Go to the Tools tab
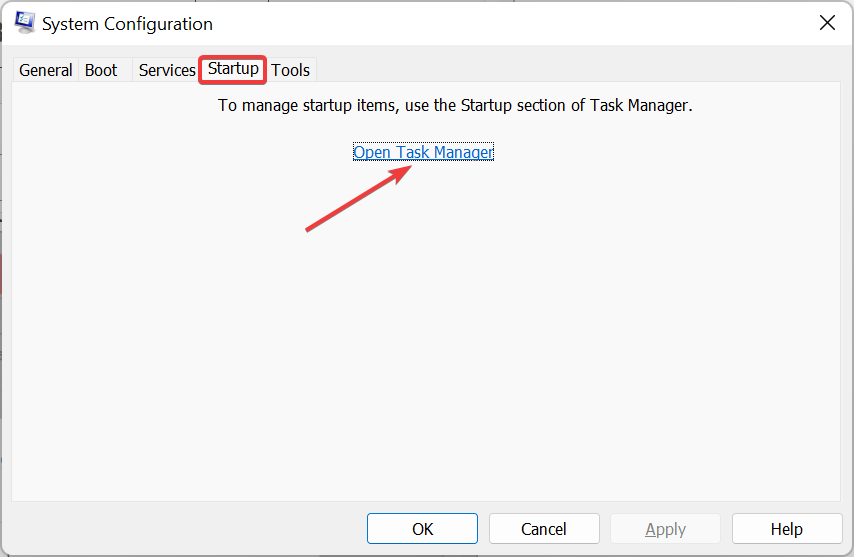This screenshot has height=557, width=854. (x=291, y=70)
